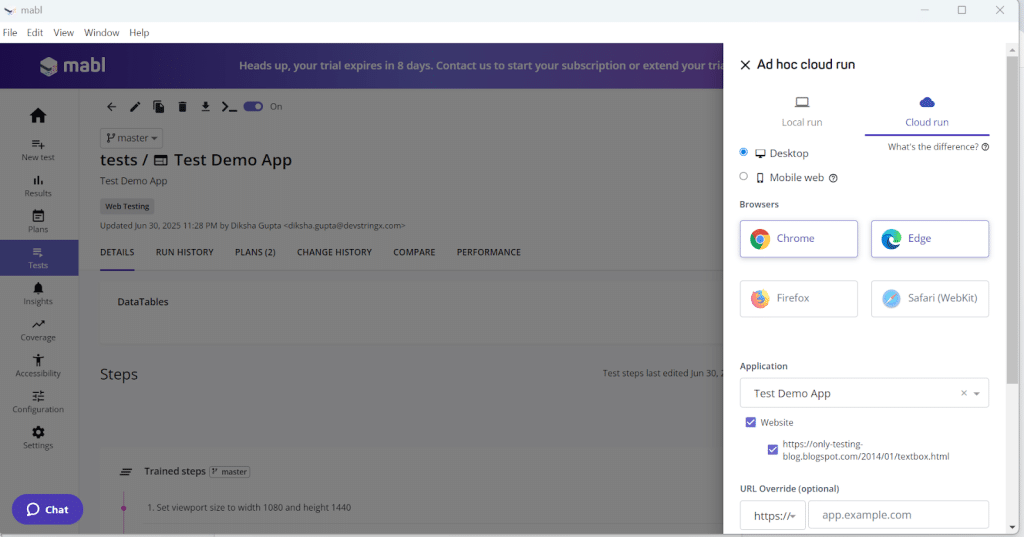
Task: Close the Ad hoc cloud run panel
Action: pyautogui.click(x=745, y=65)
